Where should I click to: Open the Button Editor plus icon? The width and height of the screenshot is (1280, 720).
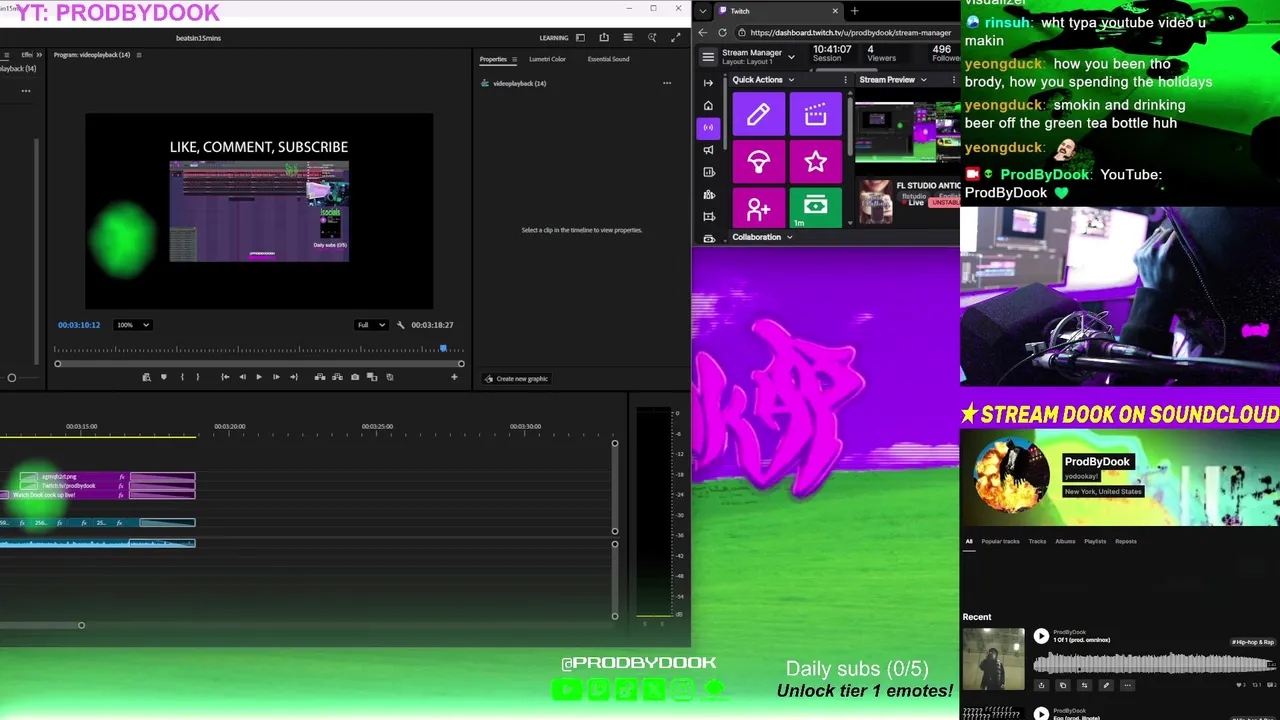[x=454, y=377]
